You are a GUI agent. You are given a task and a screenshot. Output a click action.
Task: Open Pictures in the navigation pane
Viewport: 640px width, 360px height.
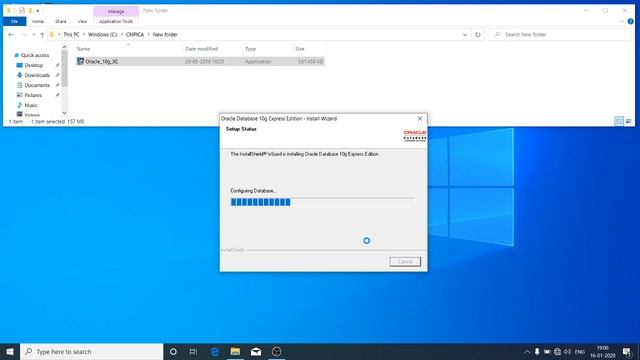[x=33, y=95]
